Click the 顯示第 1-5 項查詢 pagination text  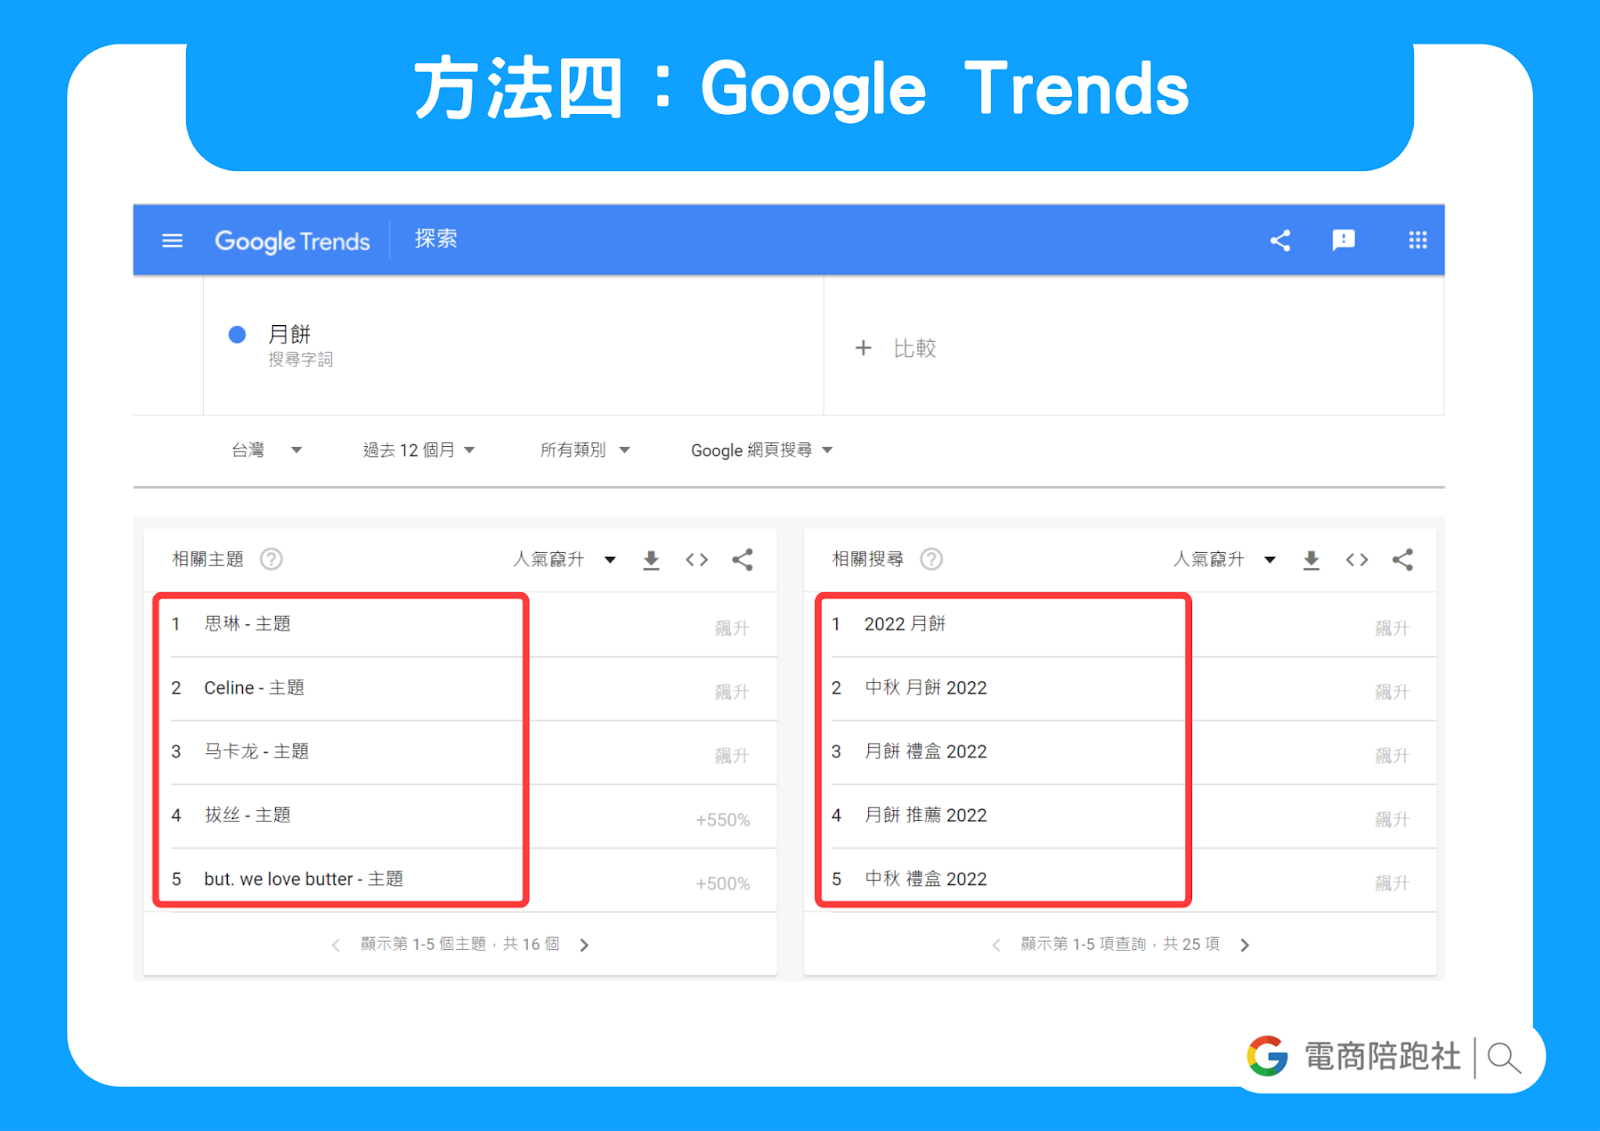[1120, 944]
